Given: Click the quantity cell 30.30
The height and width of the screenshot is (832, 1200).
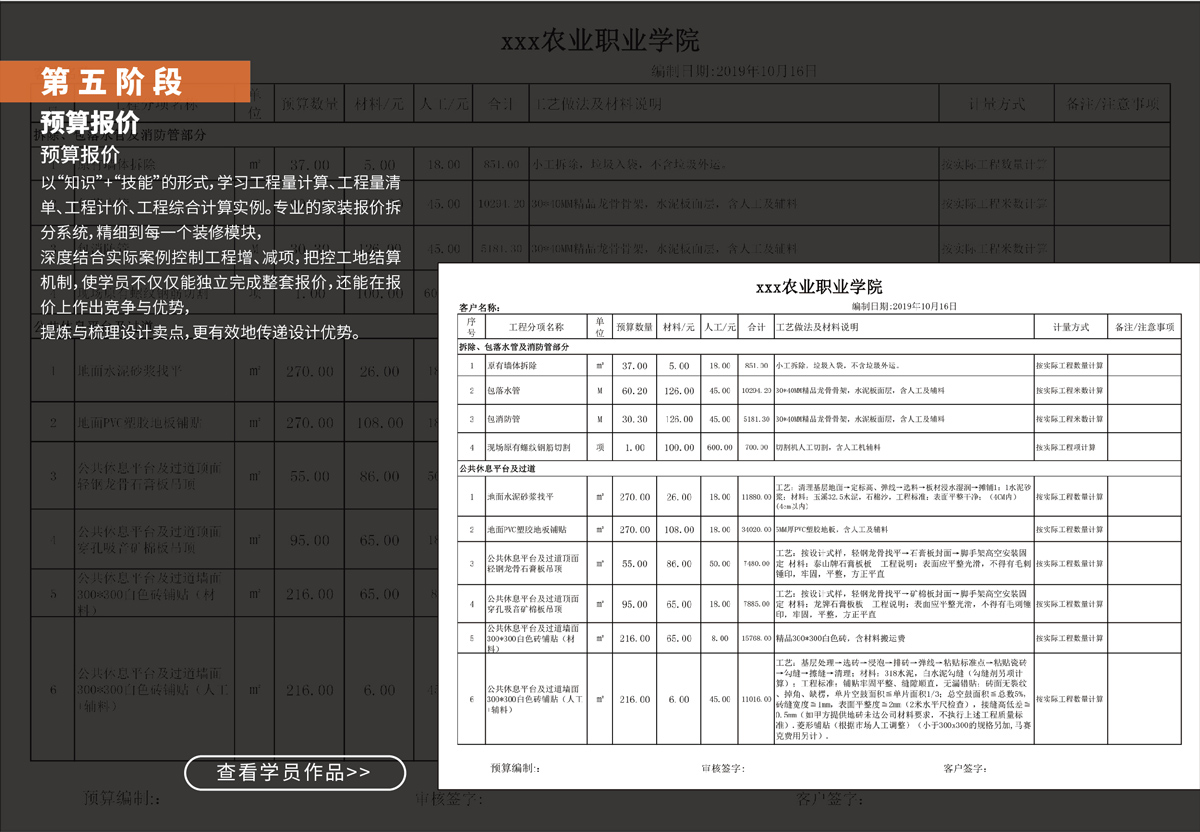Looking at the screenshot, I should [x=634, y=419].
